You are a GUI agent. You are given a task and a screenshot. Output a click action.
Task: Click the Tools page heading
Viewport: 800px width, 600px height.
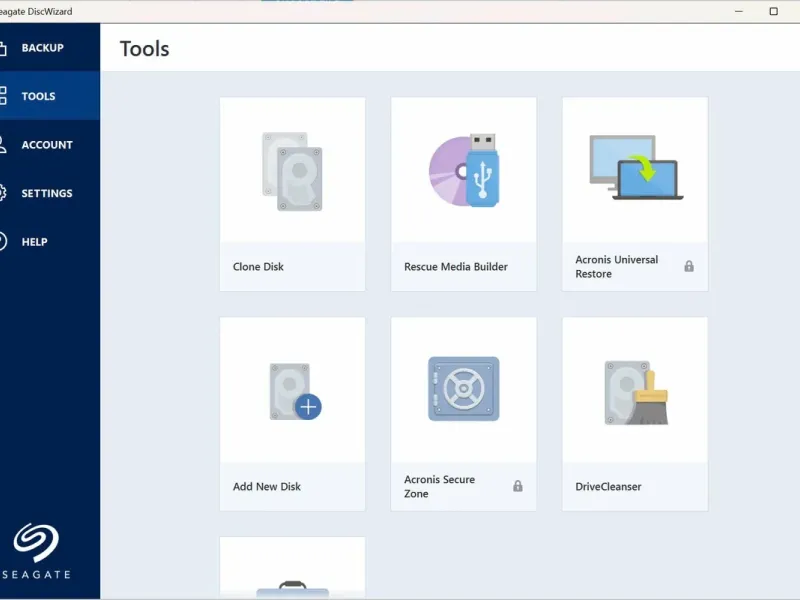click(x=144, y=49)
